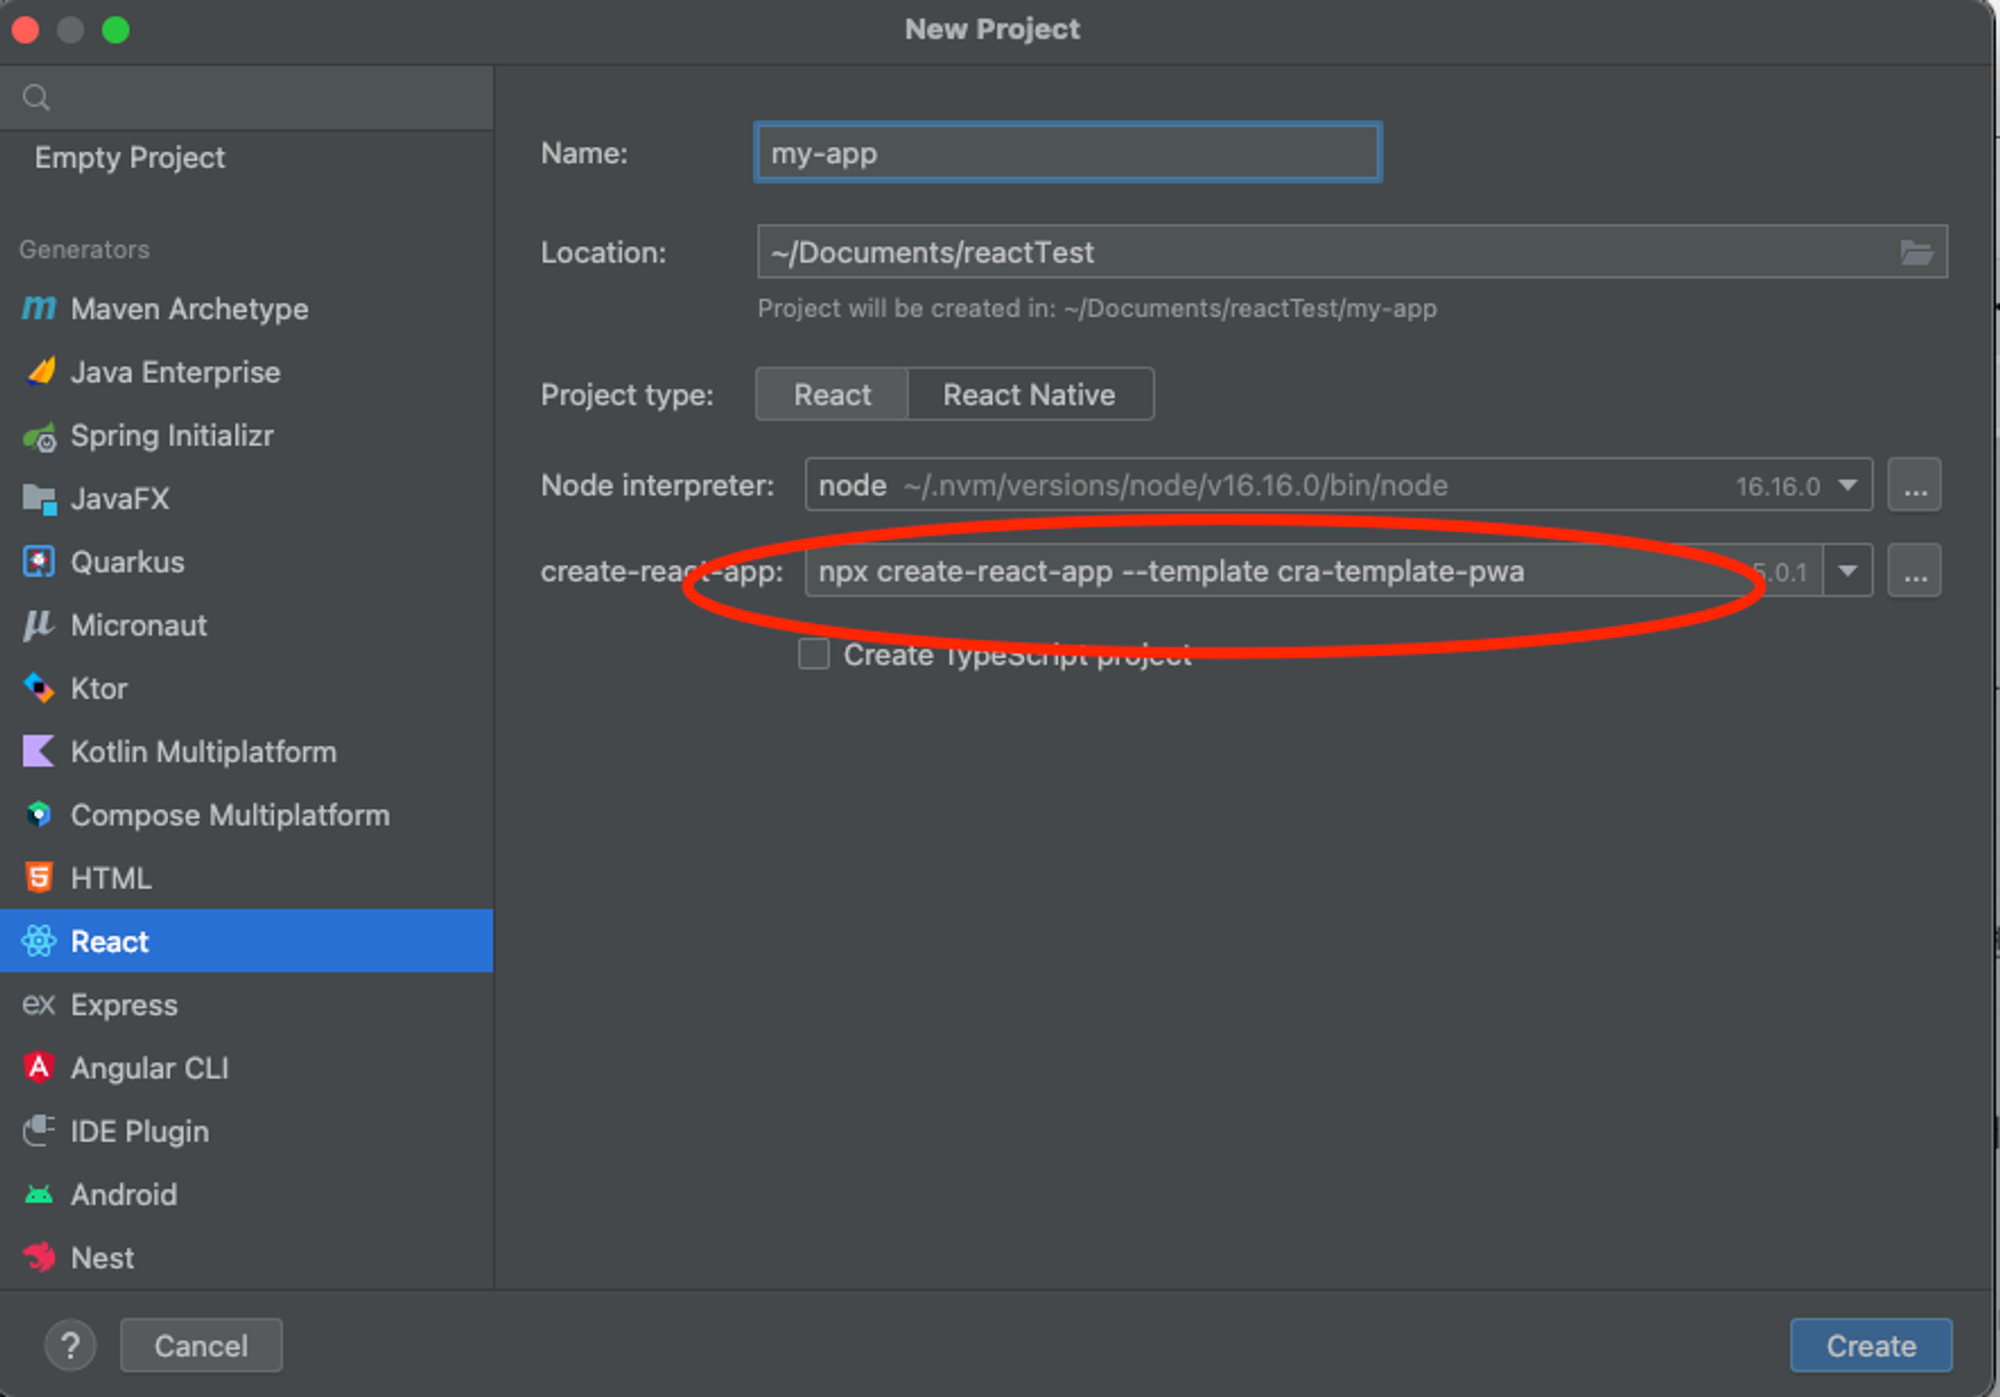
Task: Select React project type button
Action: tap(832, 395)
